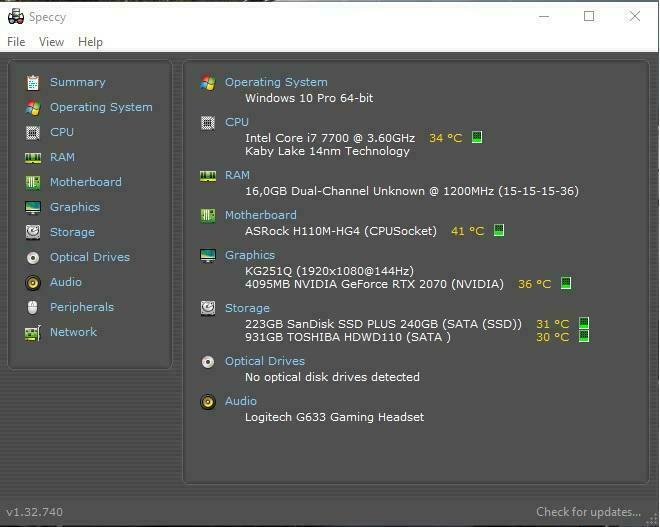Click the green temperature indicator beside 34 °C
Screen dimensions: 660x527
point(477,137)
